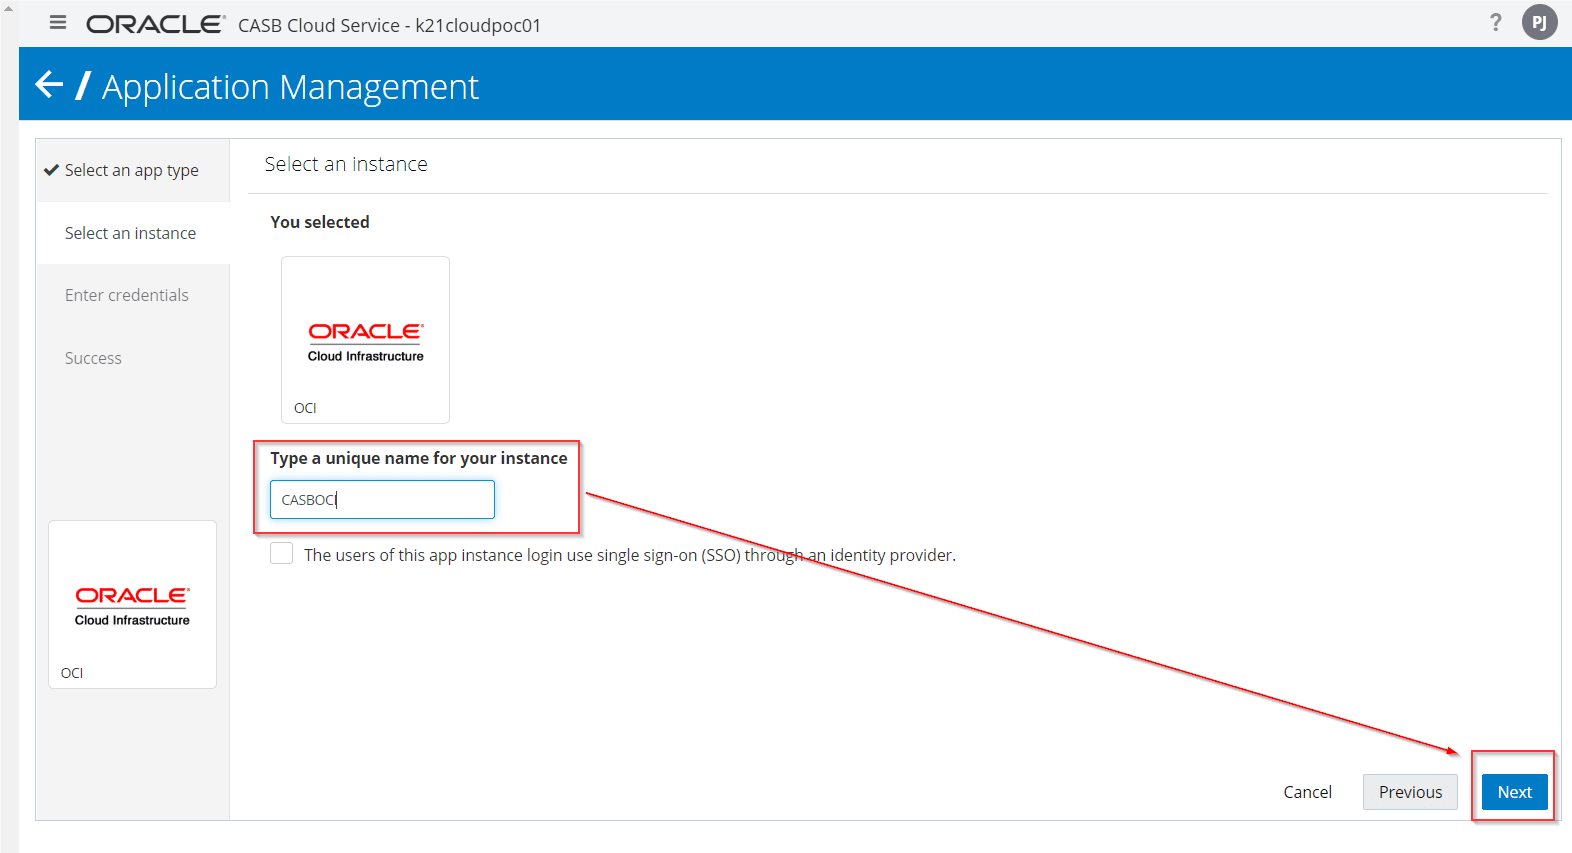Viewport: 1572px width, 853px height.
Task: Click the 'CASB Cloud Service - k21cloudpoc01' header text
Action: (389, 25)
